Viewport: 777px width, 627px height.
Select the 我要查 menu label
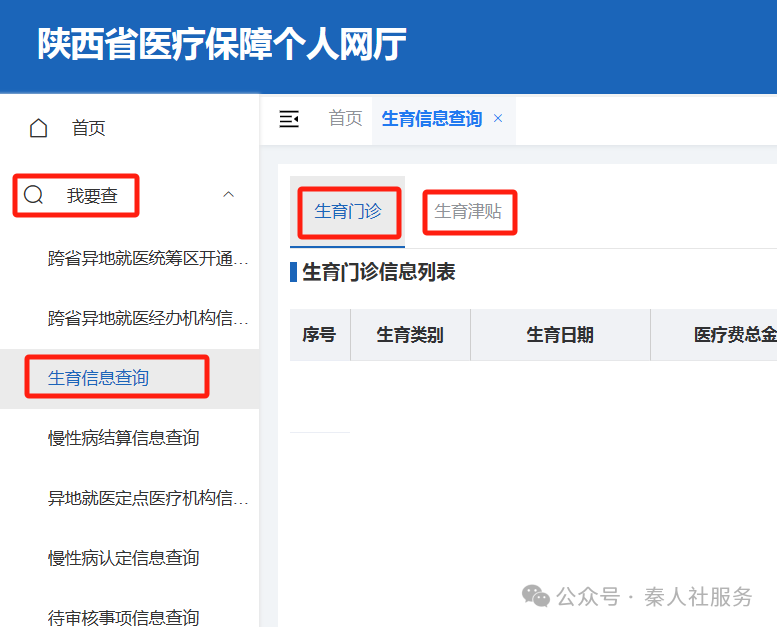coord(92,196)
